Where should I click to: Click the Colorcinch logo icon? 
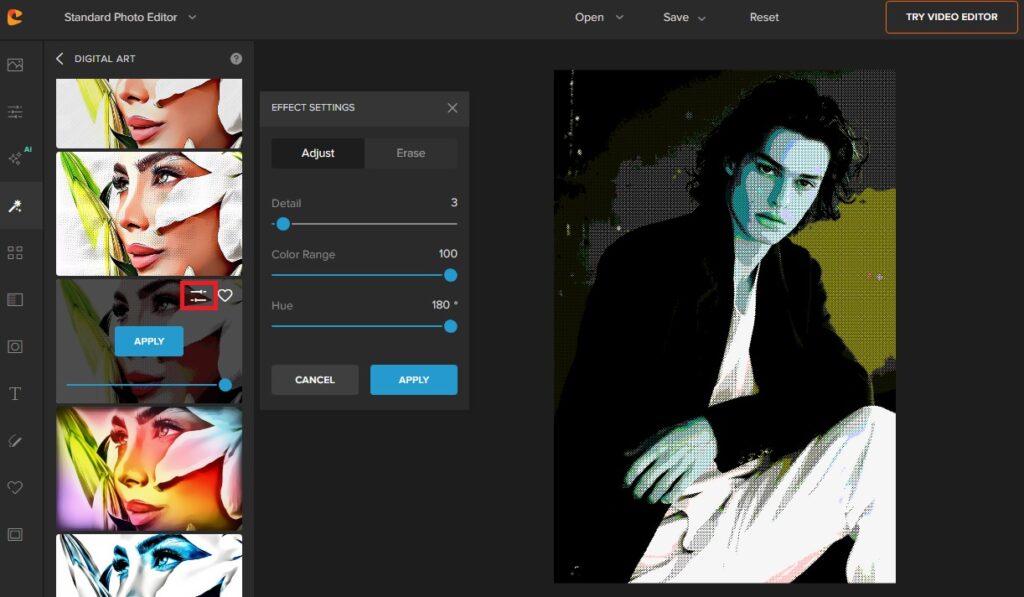[x=15, y=17]
